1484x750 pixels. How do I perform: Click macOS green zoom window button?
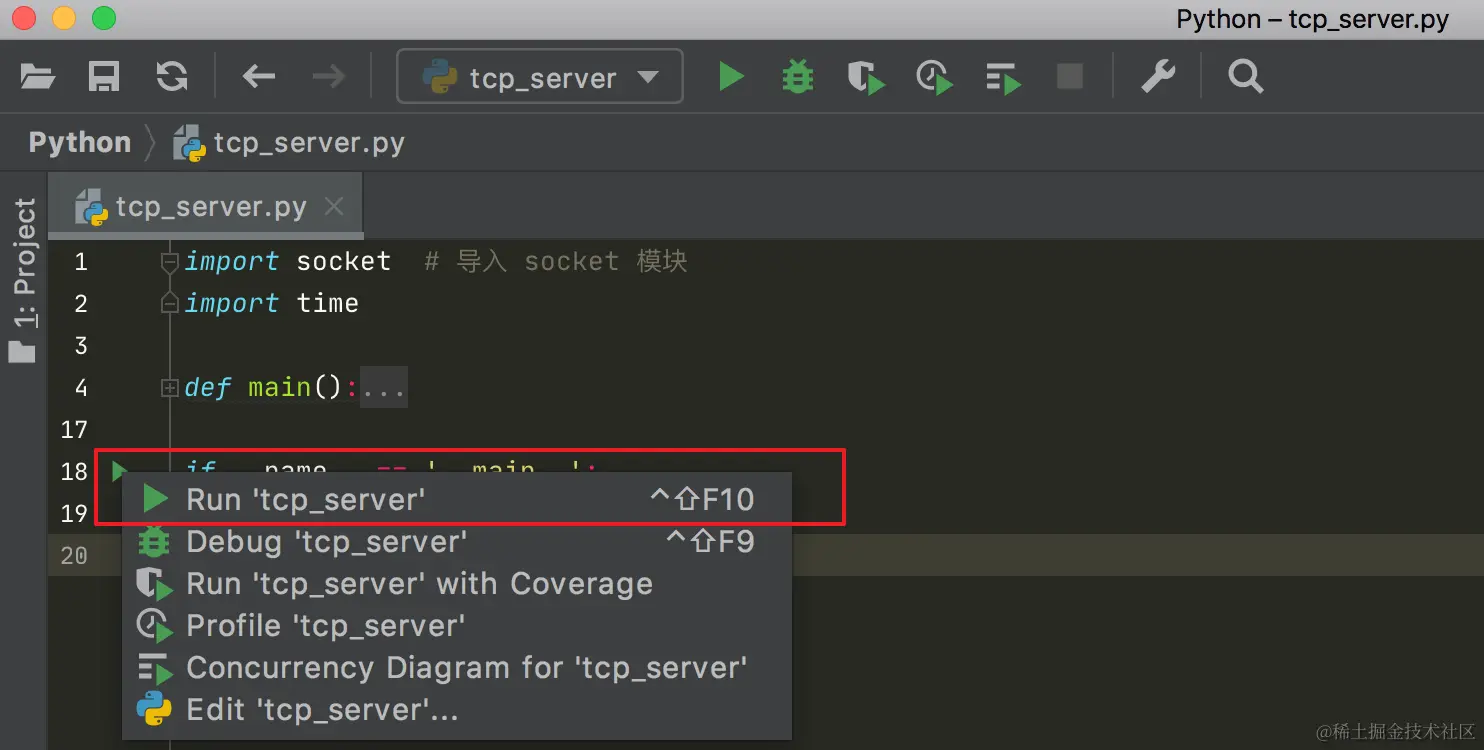pos(103,18)
